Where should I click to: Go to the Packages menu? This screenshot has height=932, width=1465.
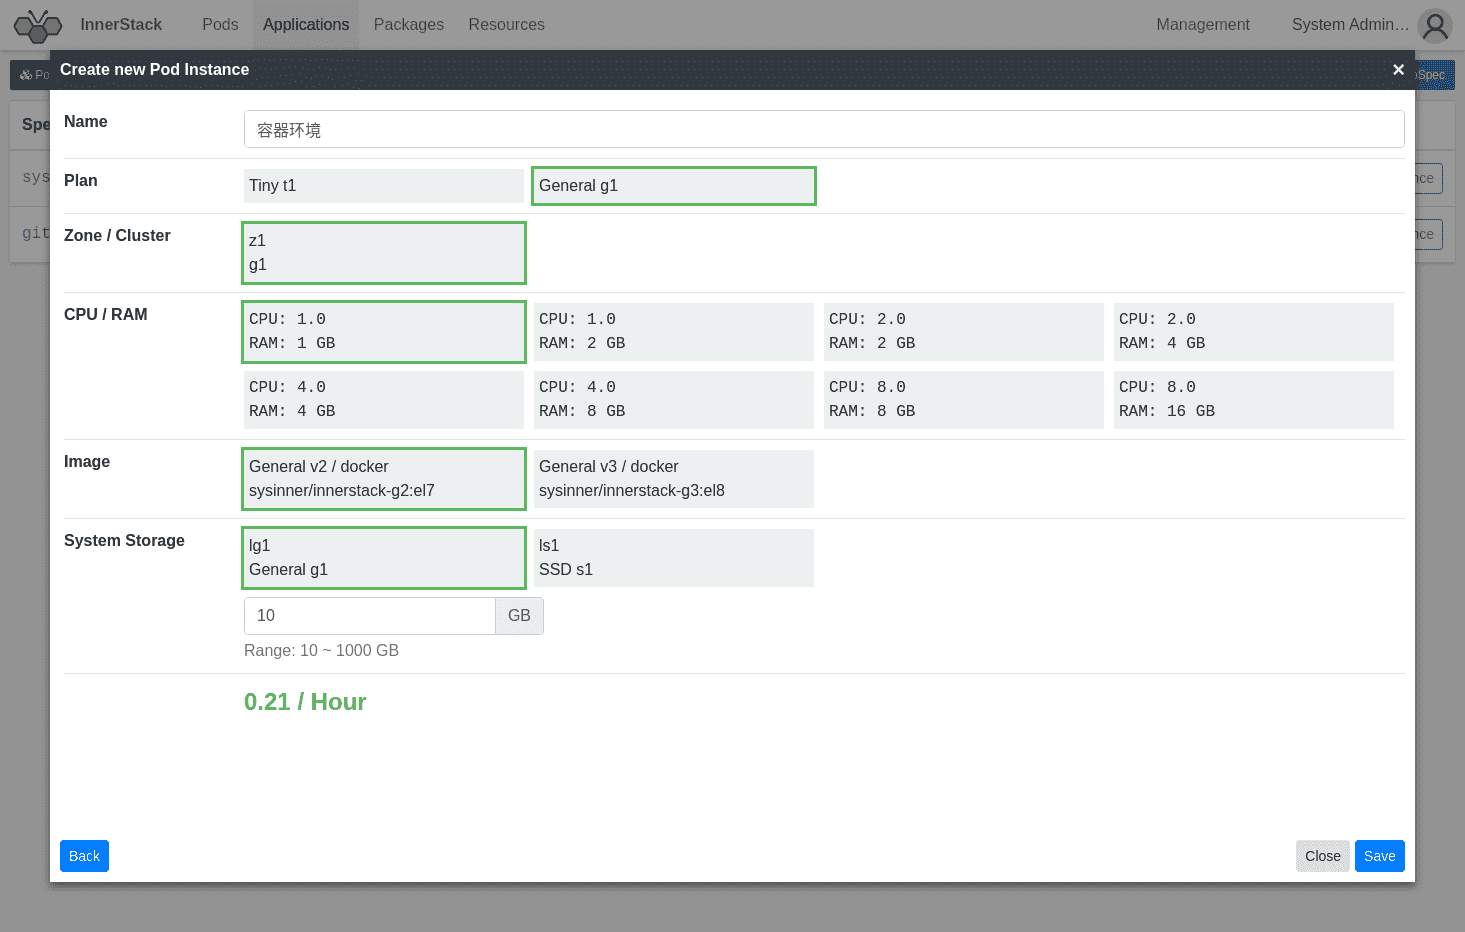tap(408, 25)
